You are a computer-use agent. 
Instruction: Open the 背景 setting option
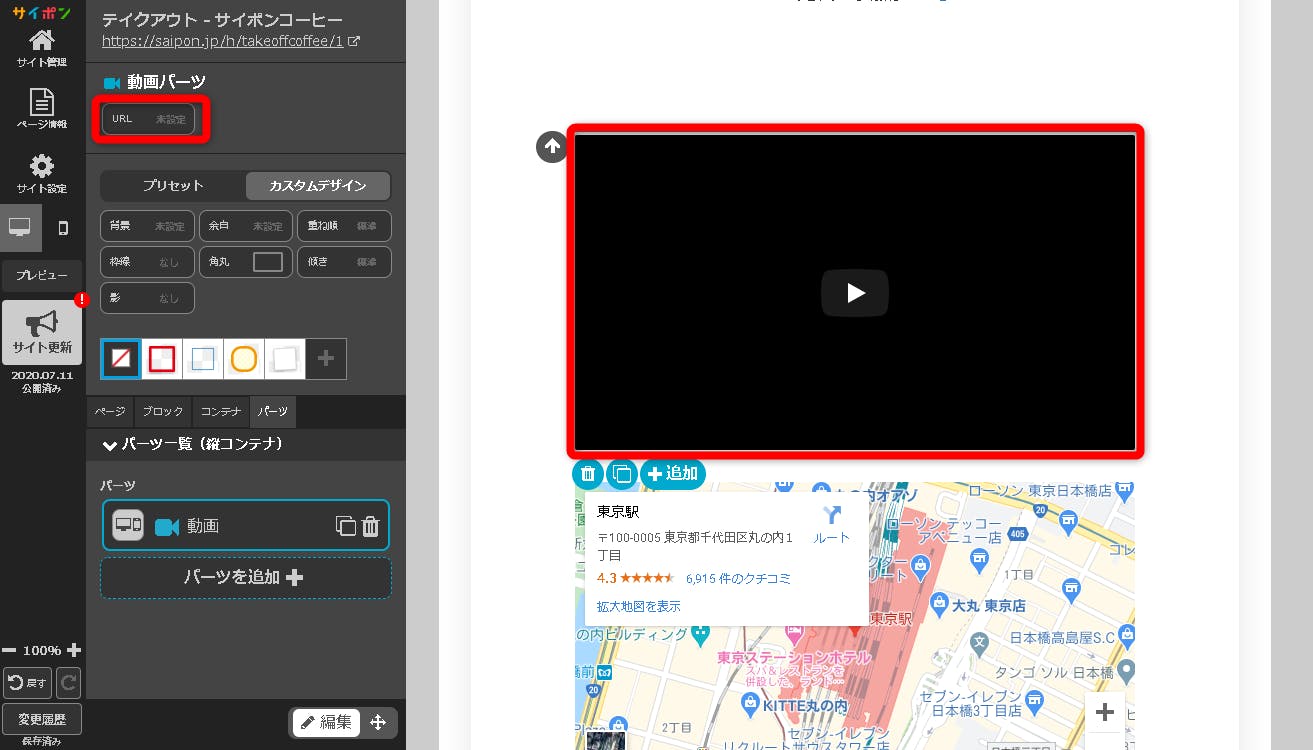click(x=147, y=226)
